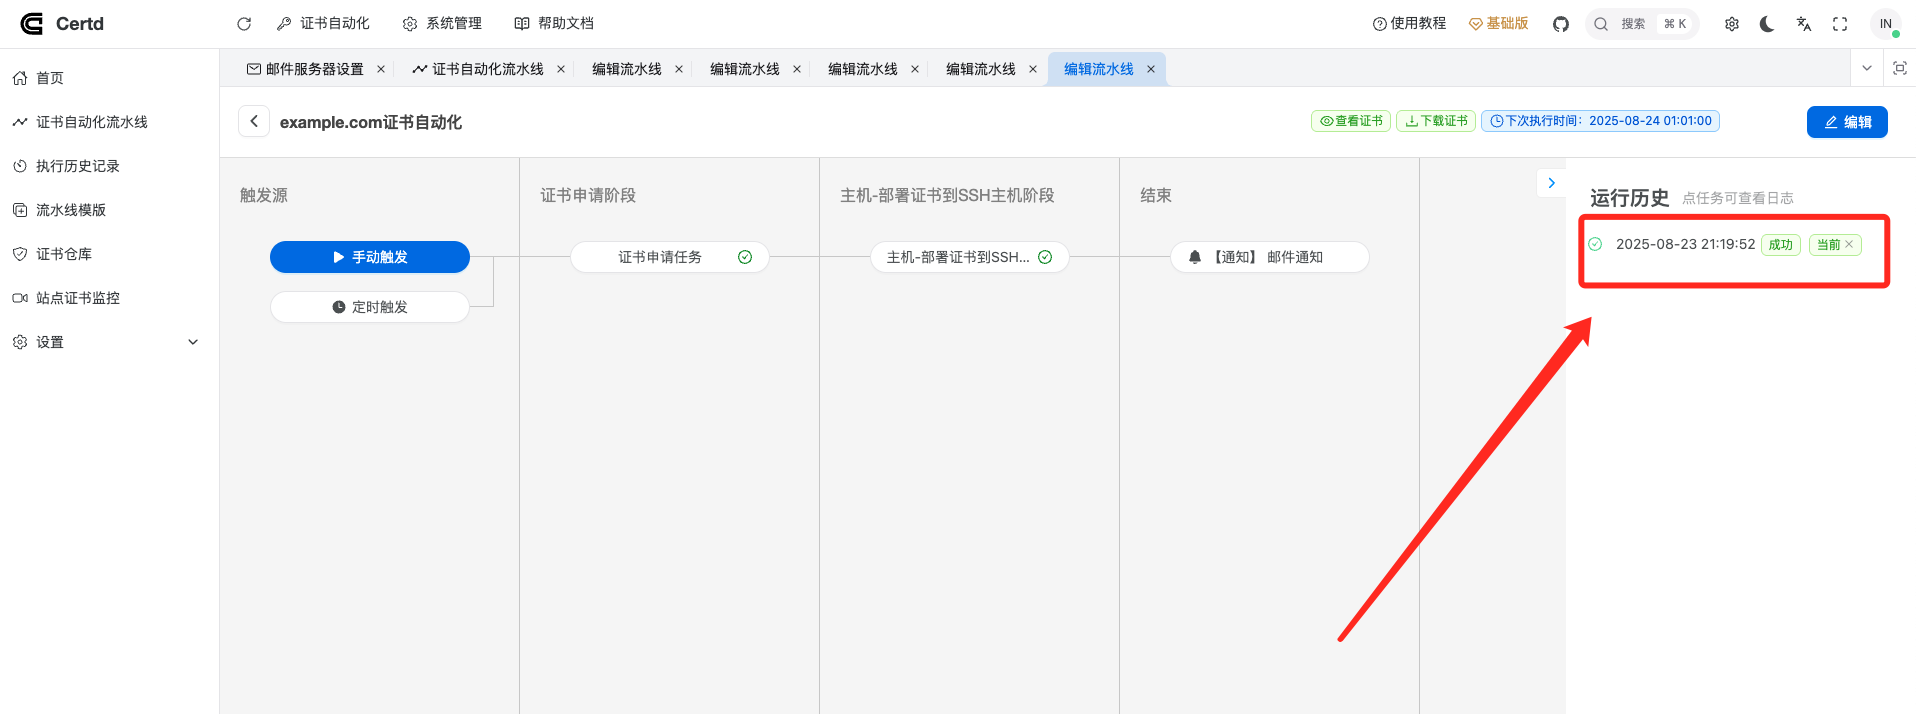Open the 帮助文档 top menu
This screenshot has height=714, width=1916.
pyautogui.click(x=554, y=23)
